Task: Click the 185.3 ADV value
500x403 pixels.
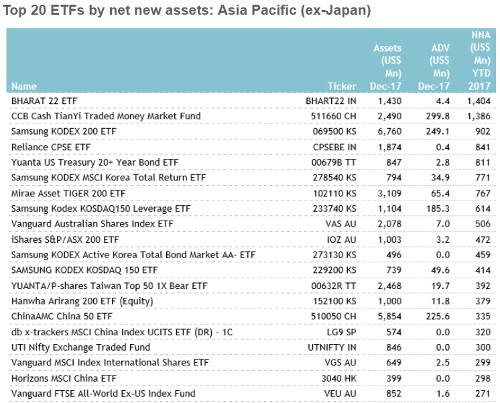Action: (438, 209)
